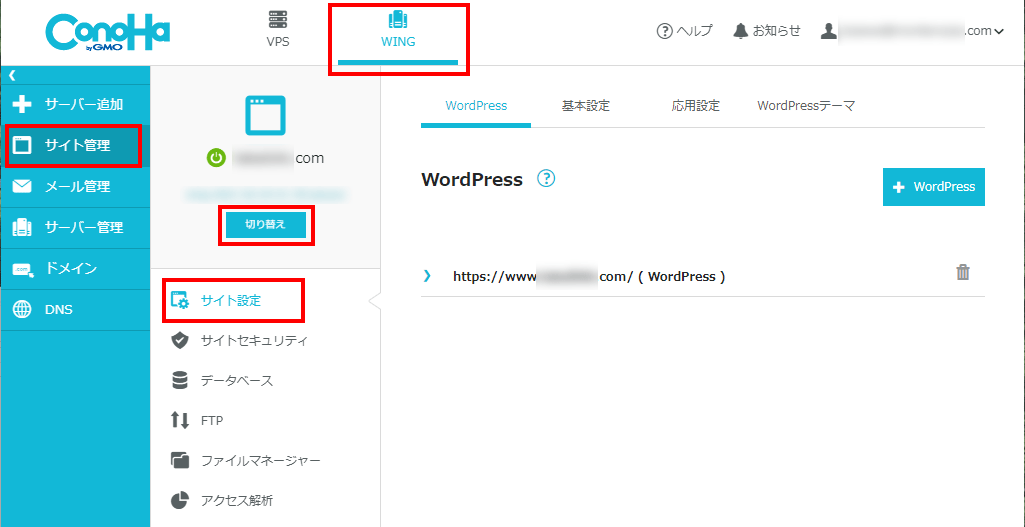Click the large site window icon
This screenshot has height=527, width=1025.
click(x=265, y=114)
